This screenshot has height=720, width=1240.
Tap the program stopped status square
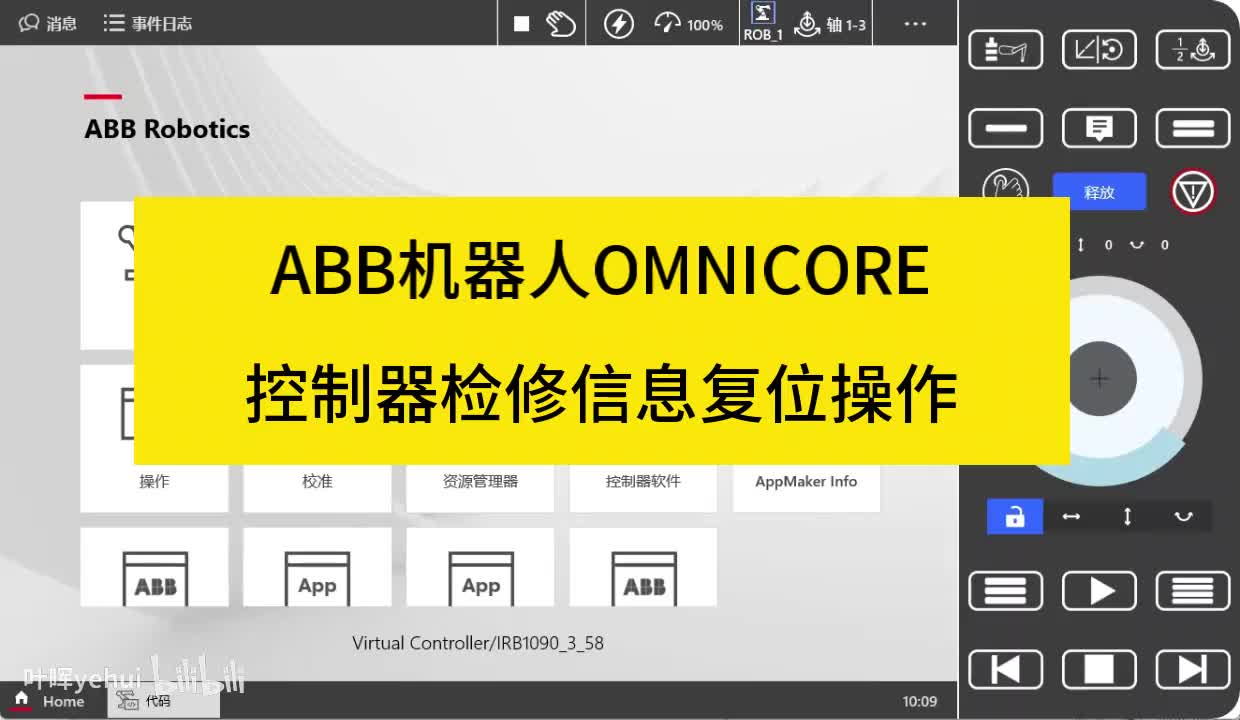521,24
